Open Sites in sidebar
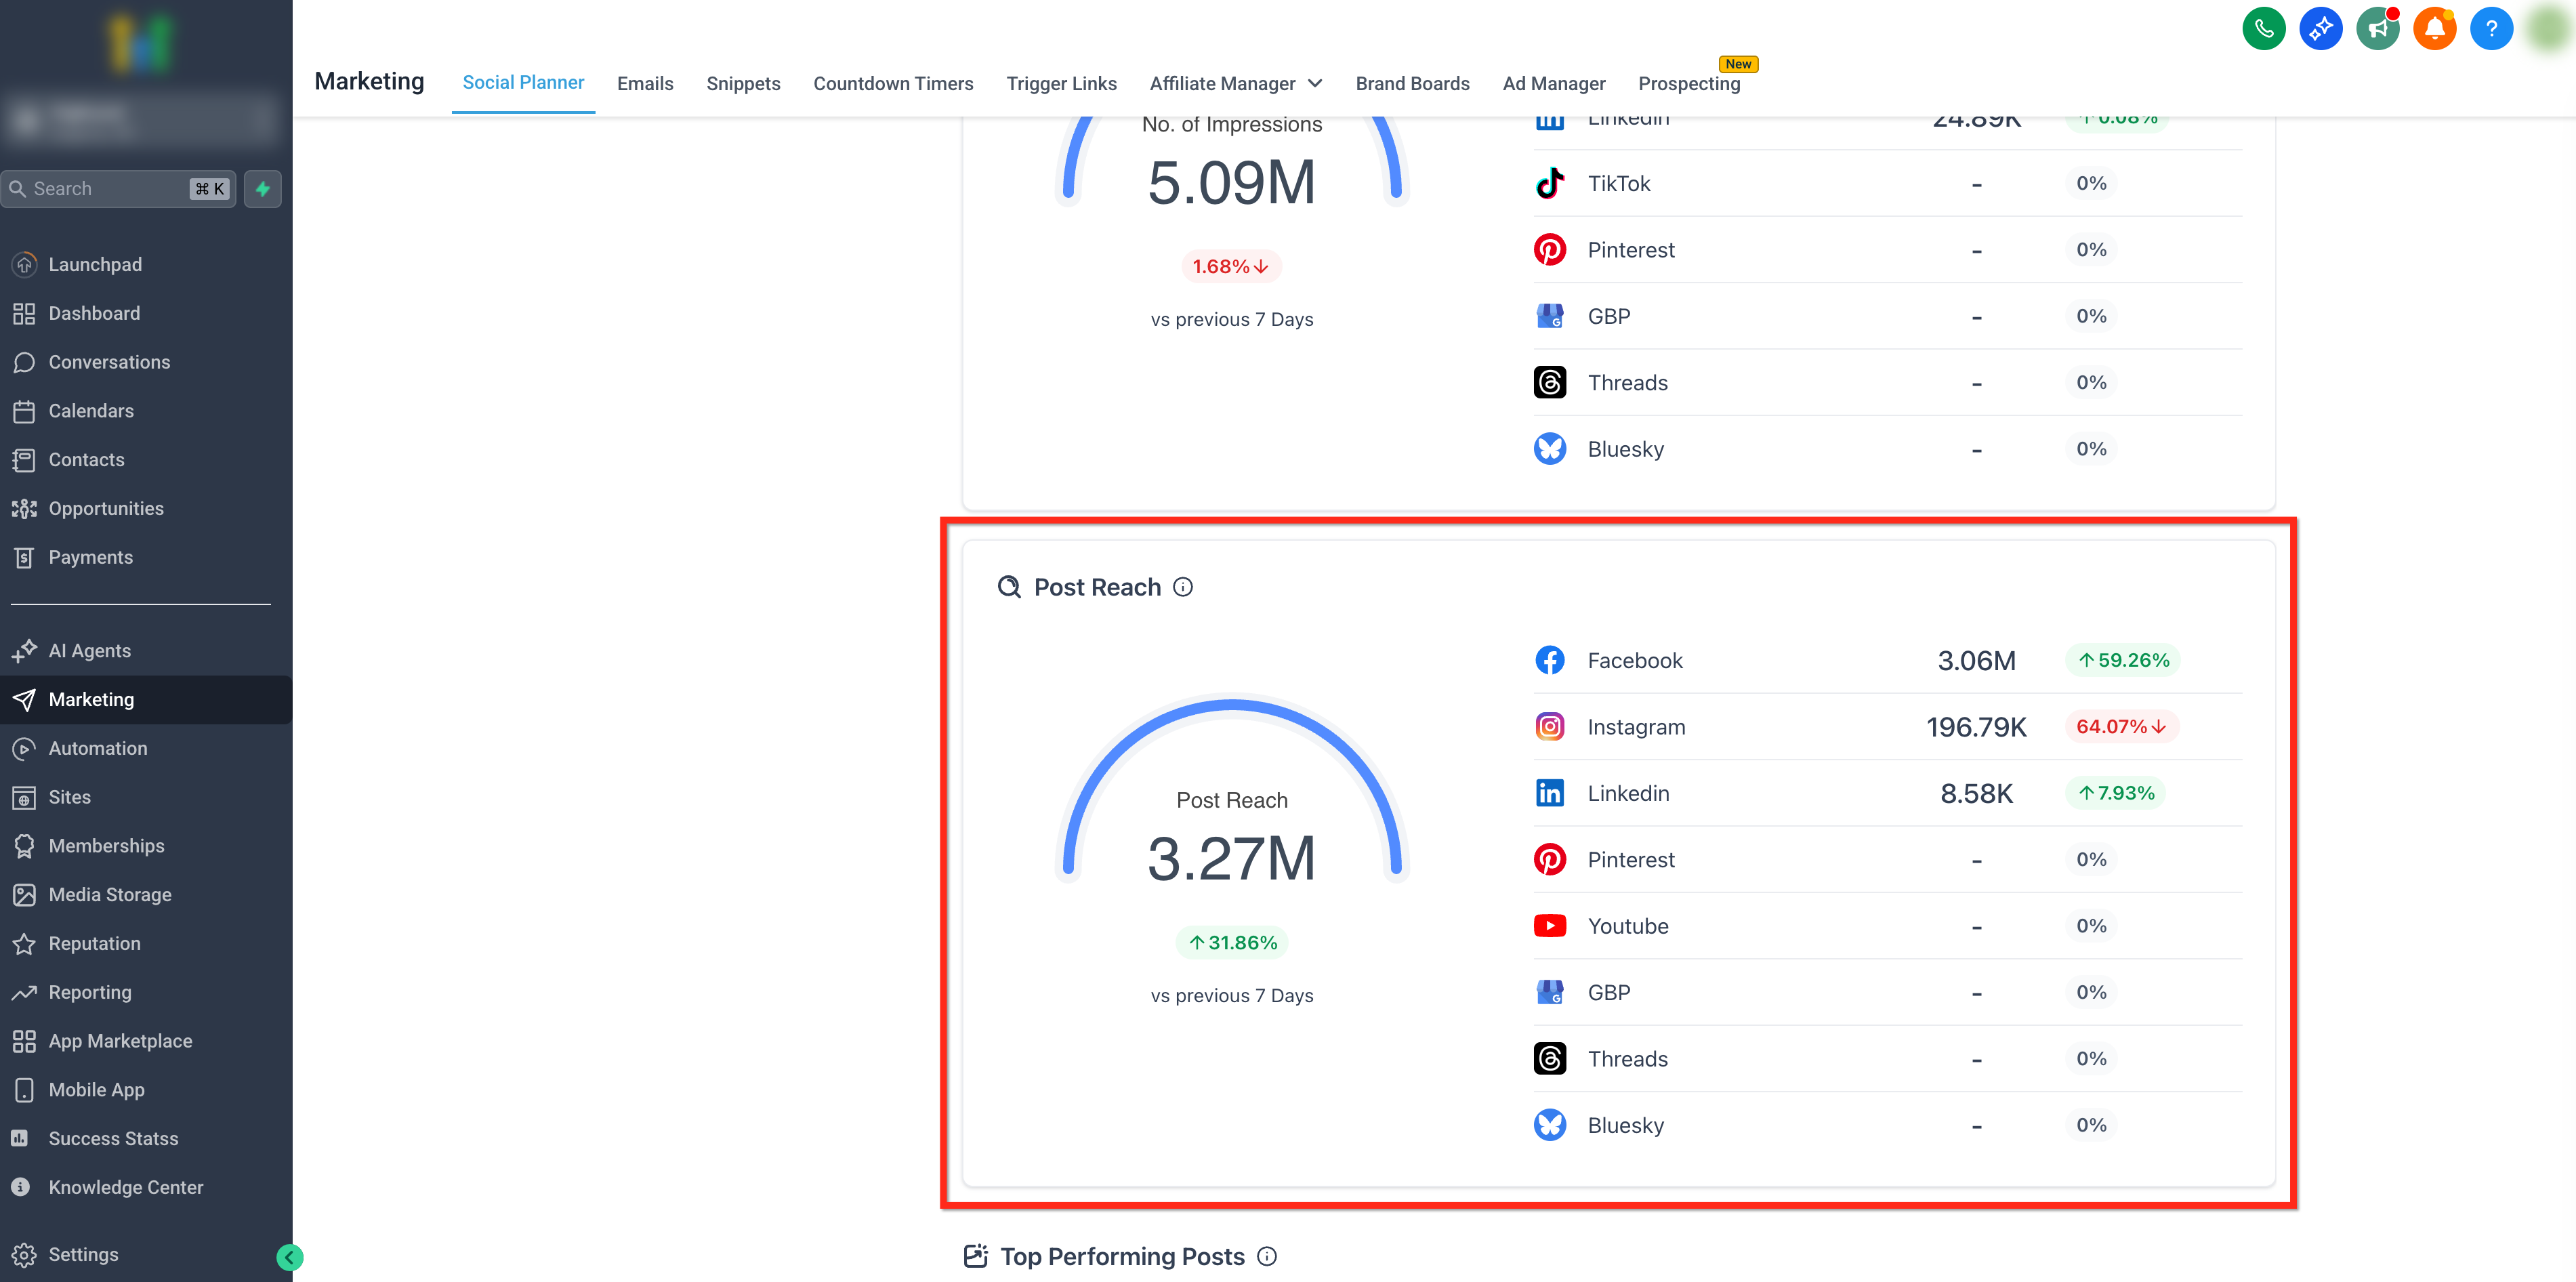The image size is (2576, 1282). (x=146, y=797)
